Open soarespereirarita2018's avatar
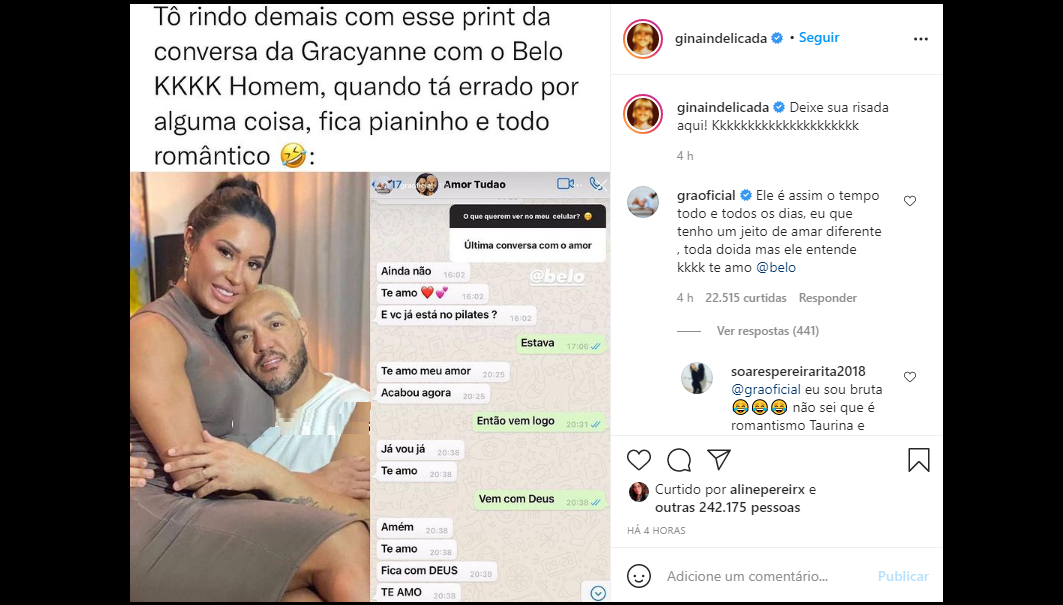 coord(697,378)
